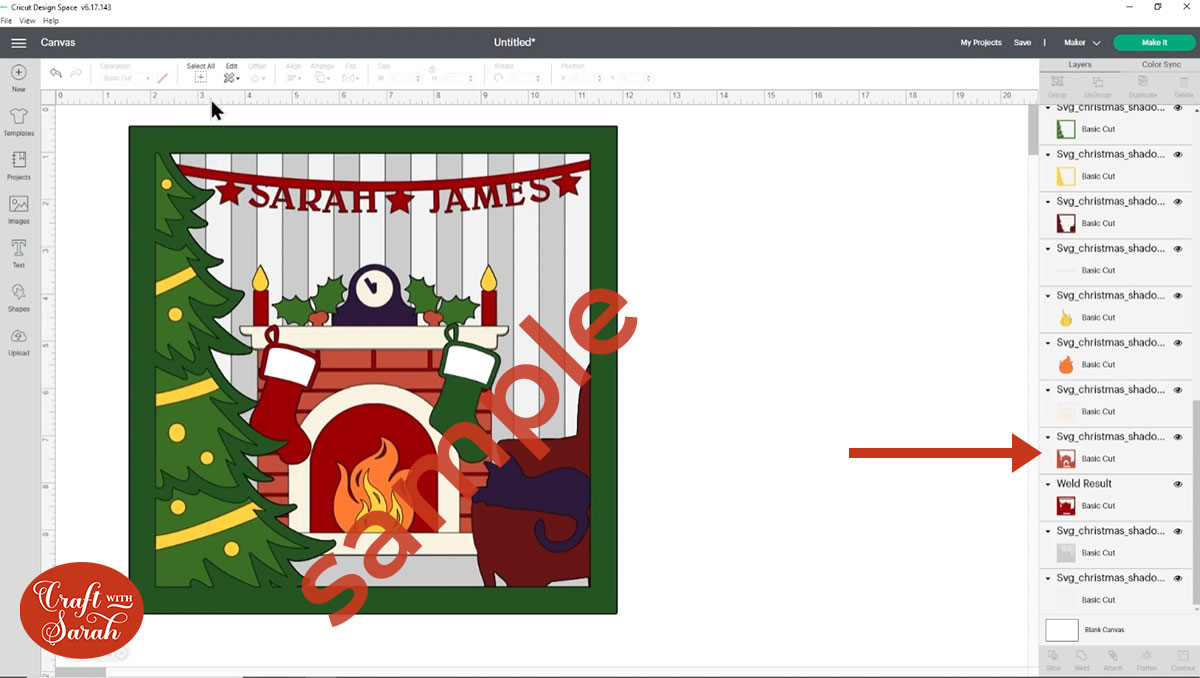Select the Weld Result layer thumbnail

[1066, 506]
